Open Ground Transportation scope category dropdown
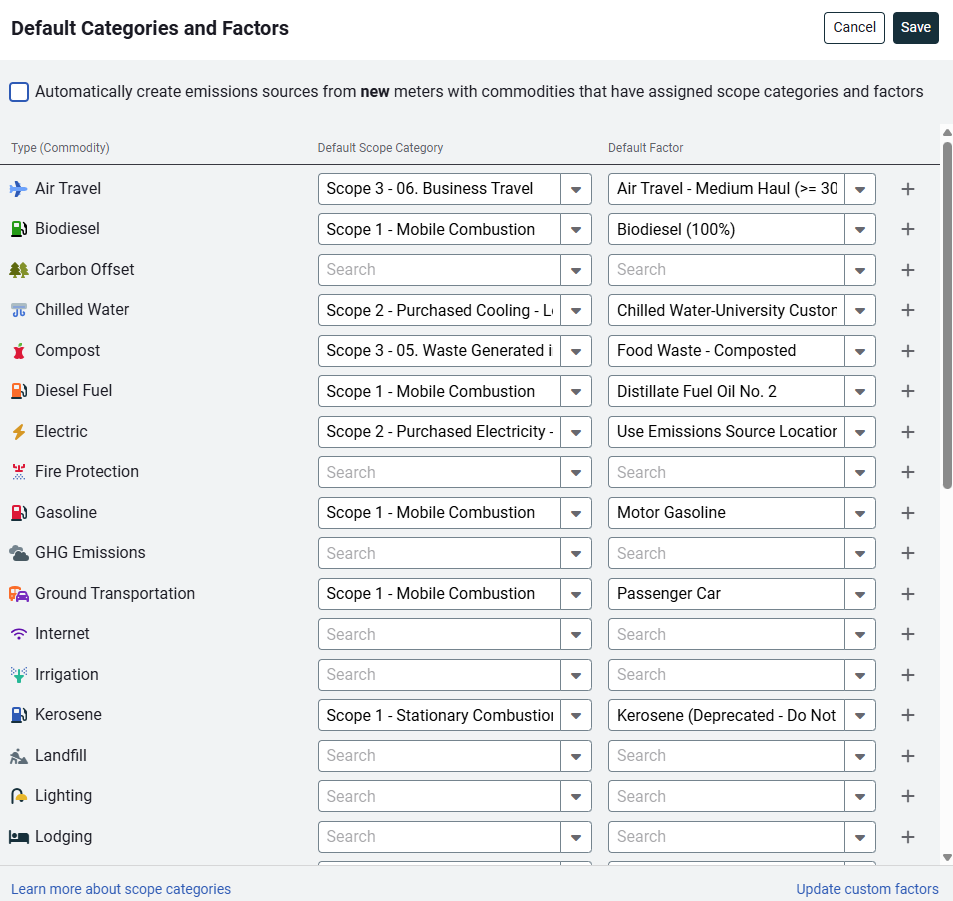Viewport: 953px width, 901px height. coord(576,594)
